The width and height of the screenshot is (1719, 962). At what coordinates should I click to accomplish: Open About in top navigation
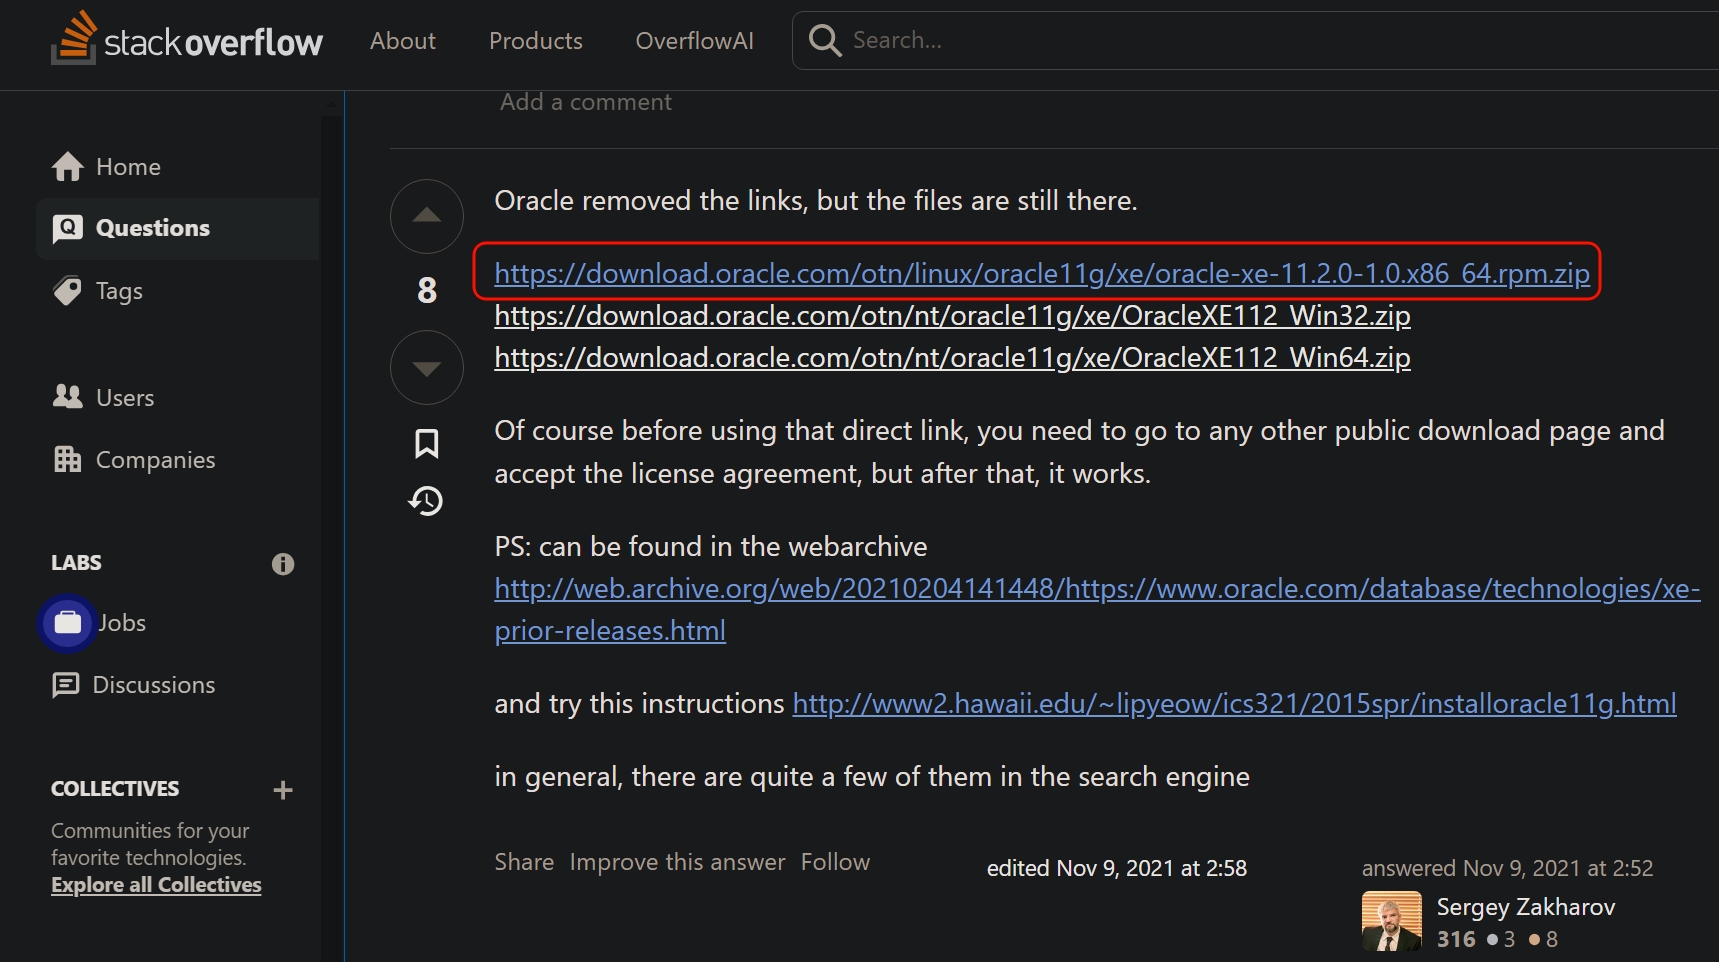pyautogui.click(x=403, y=41)
